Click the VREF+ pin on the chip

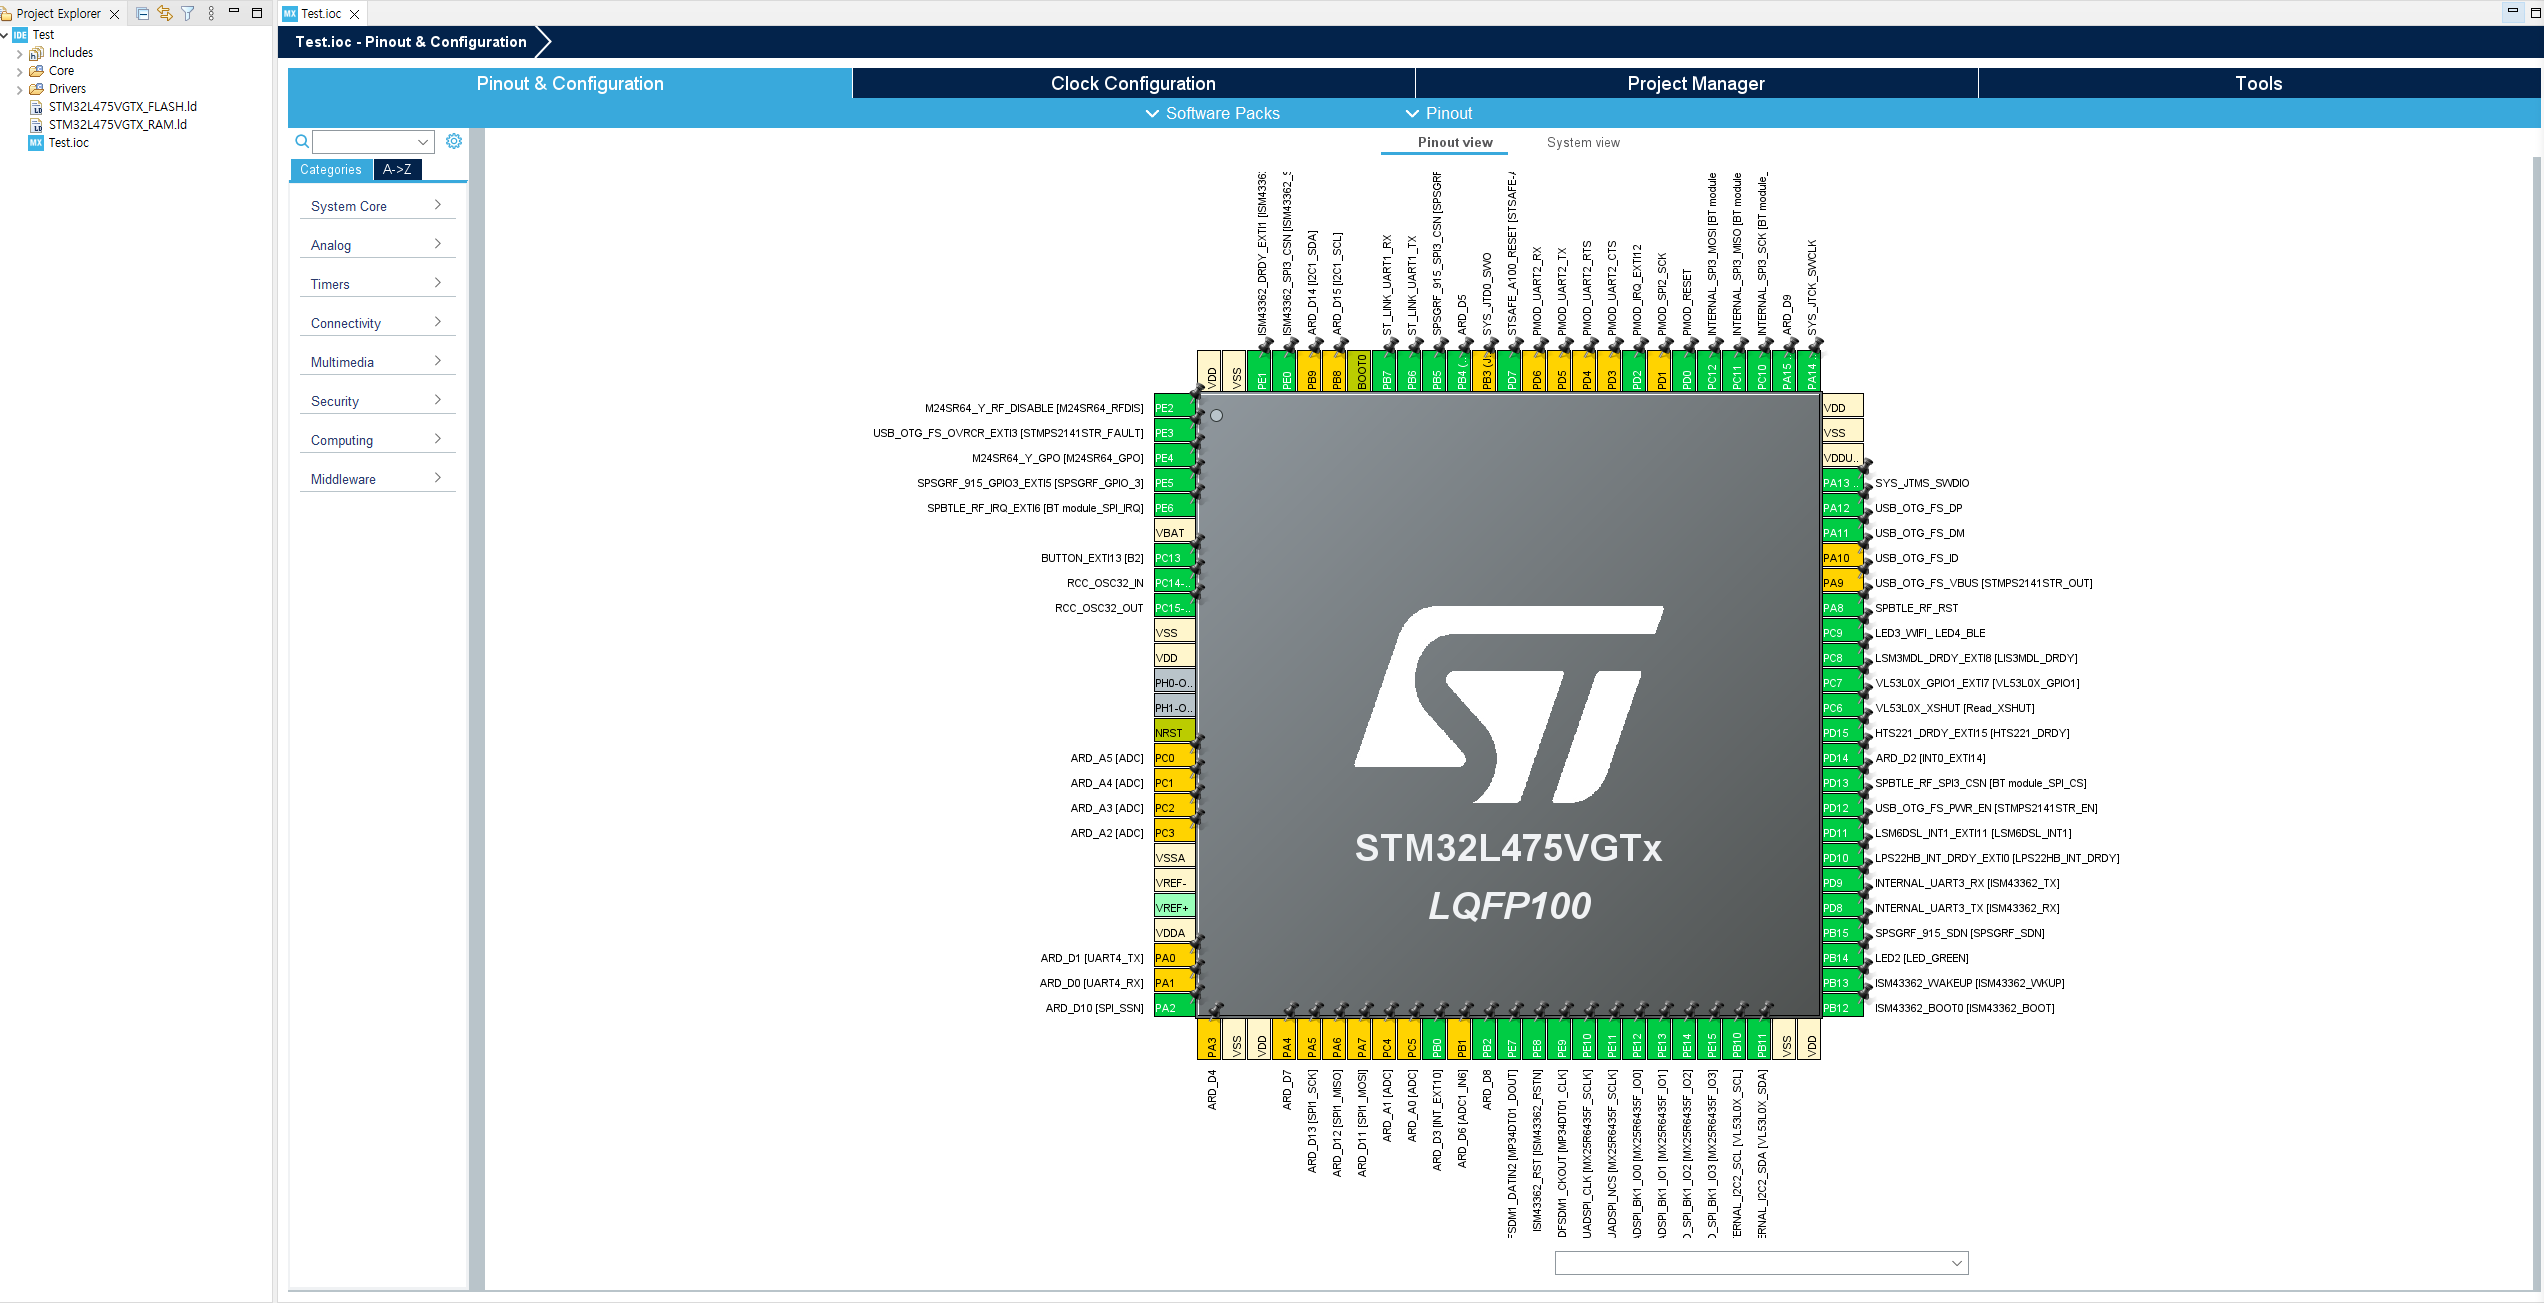[x=1174, y=908]
